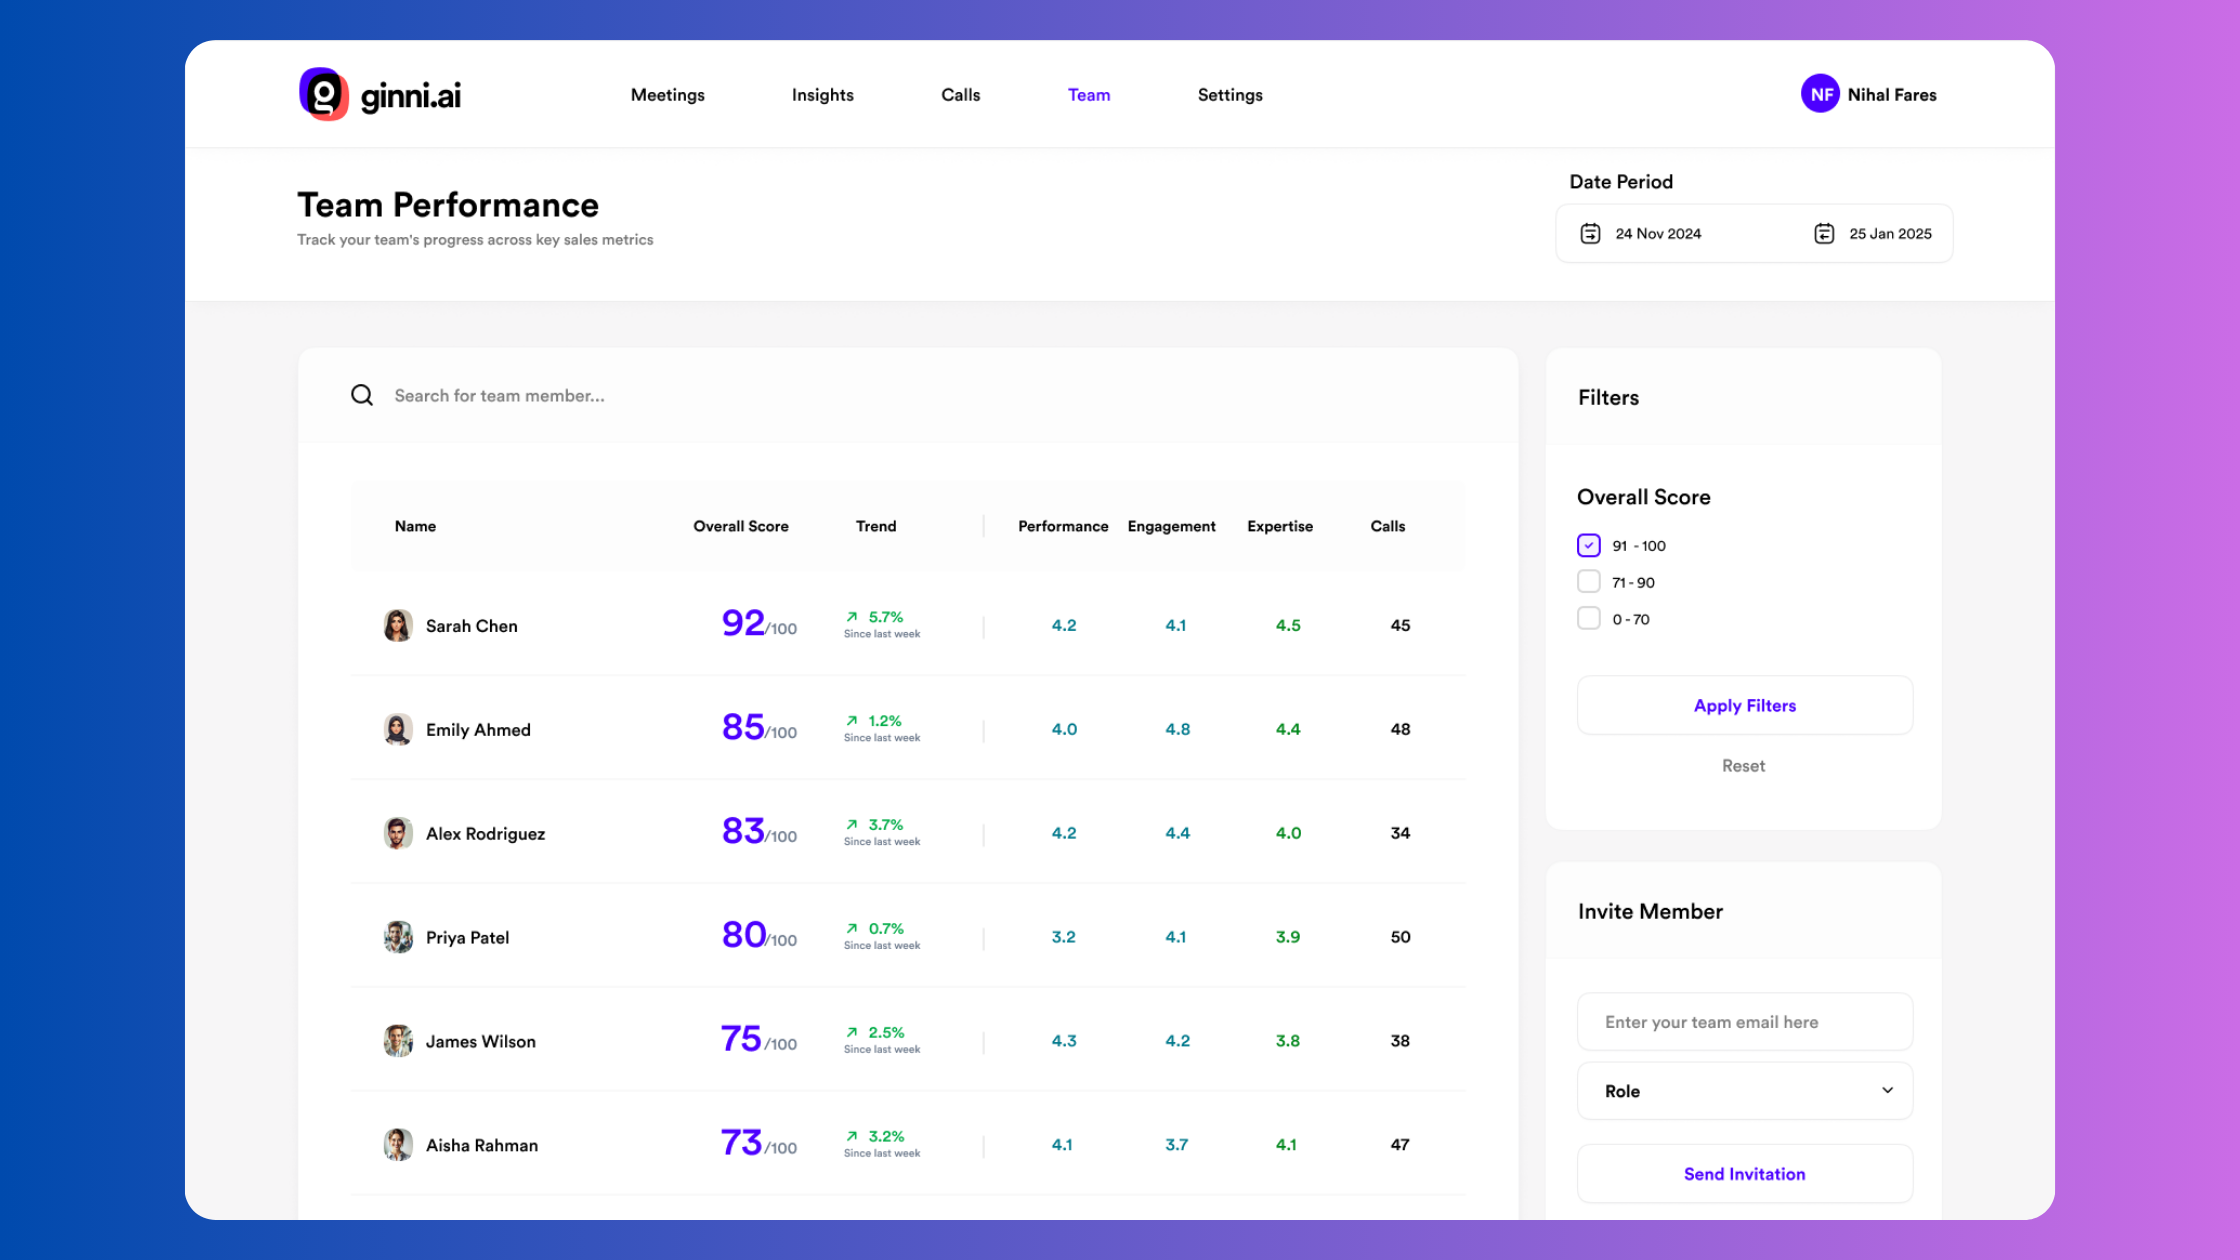The height and width of the screenshot is (1260, 2240).
Task: Open Nihal Fares profile name
Action: (1892, 95)
